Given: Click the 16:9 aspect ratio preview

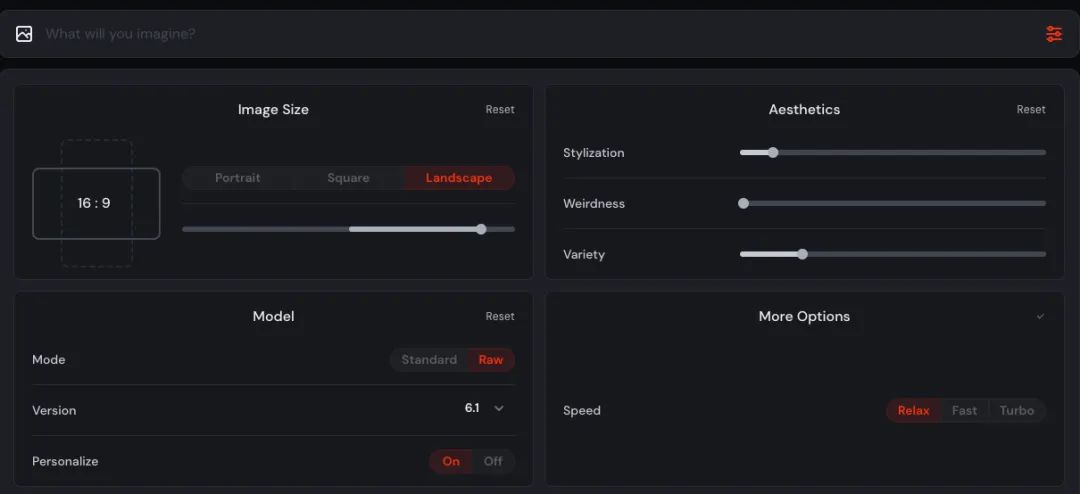Looking at the screenshot, I should 95,203.
